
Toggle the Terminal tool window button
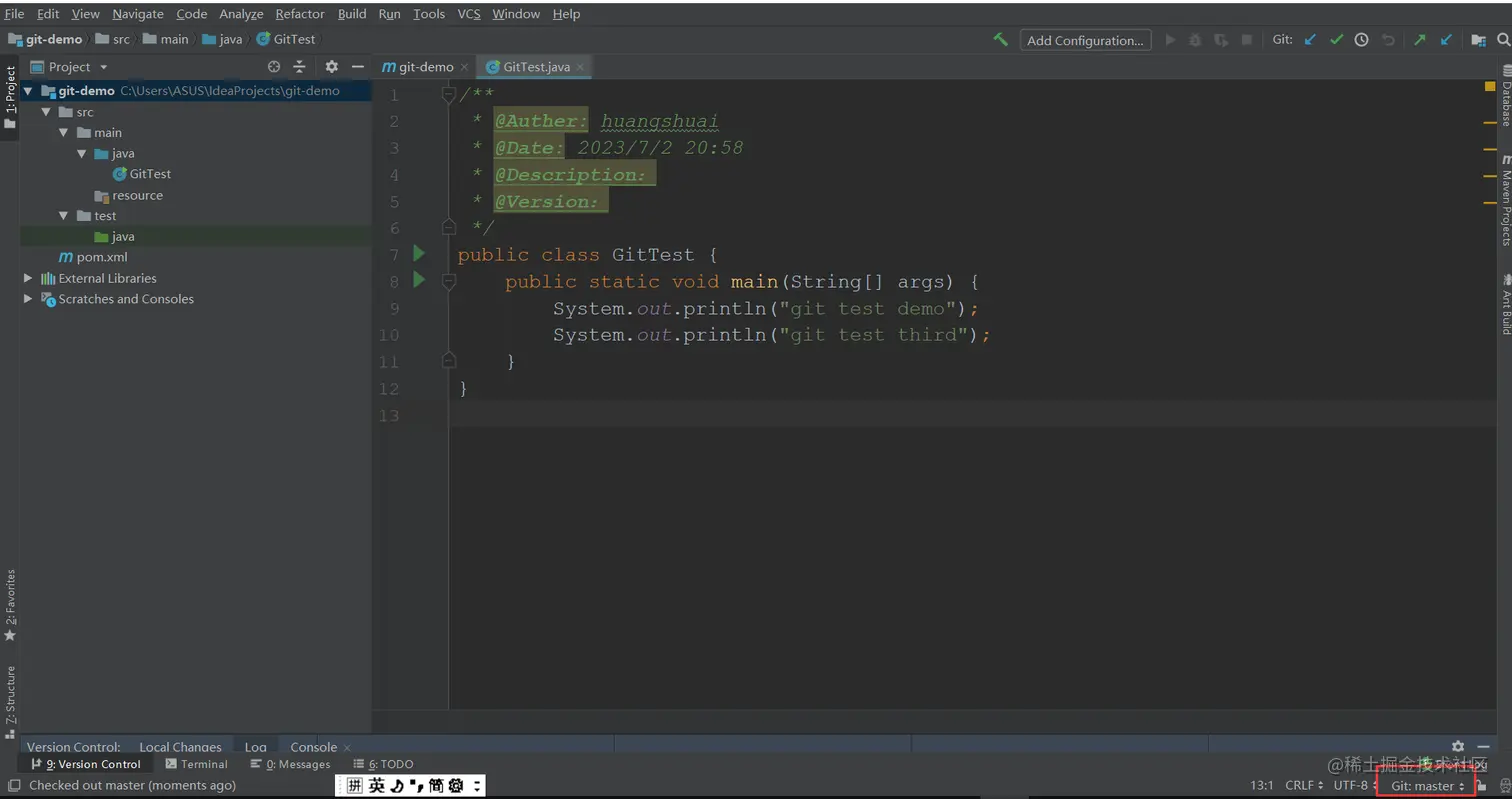pos(197,764)
